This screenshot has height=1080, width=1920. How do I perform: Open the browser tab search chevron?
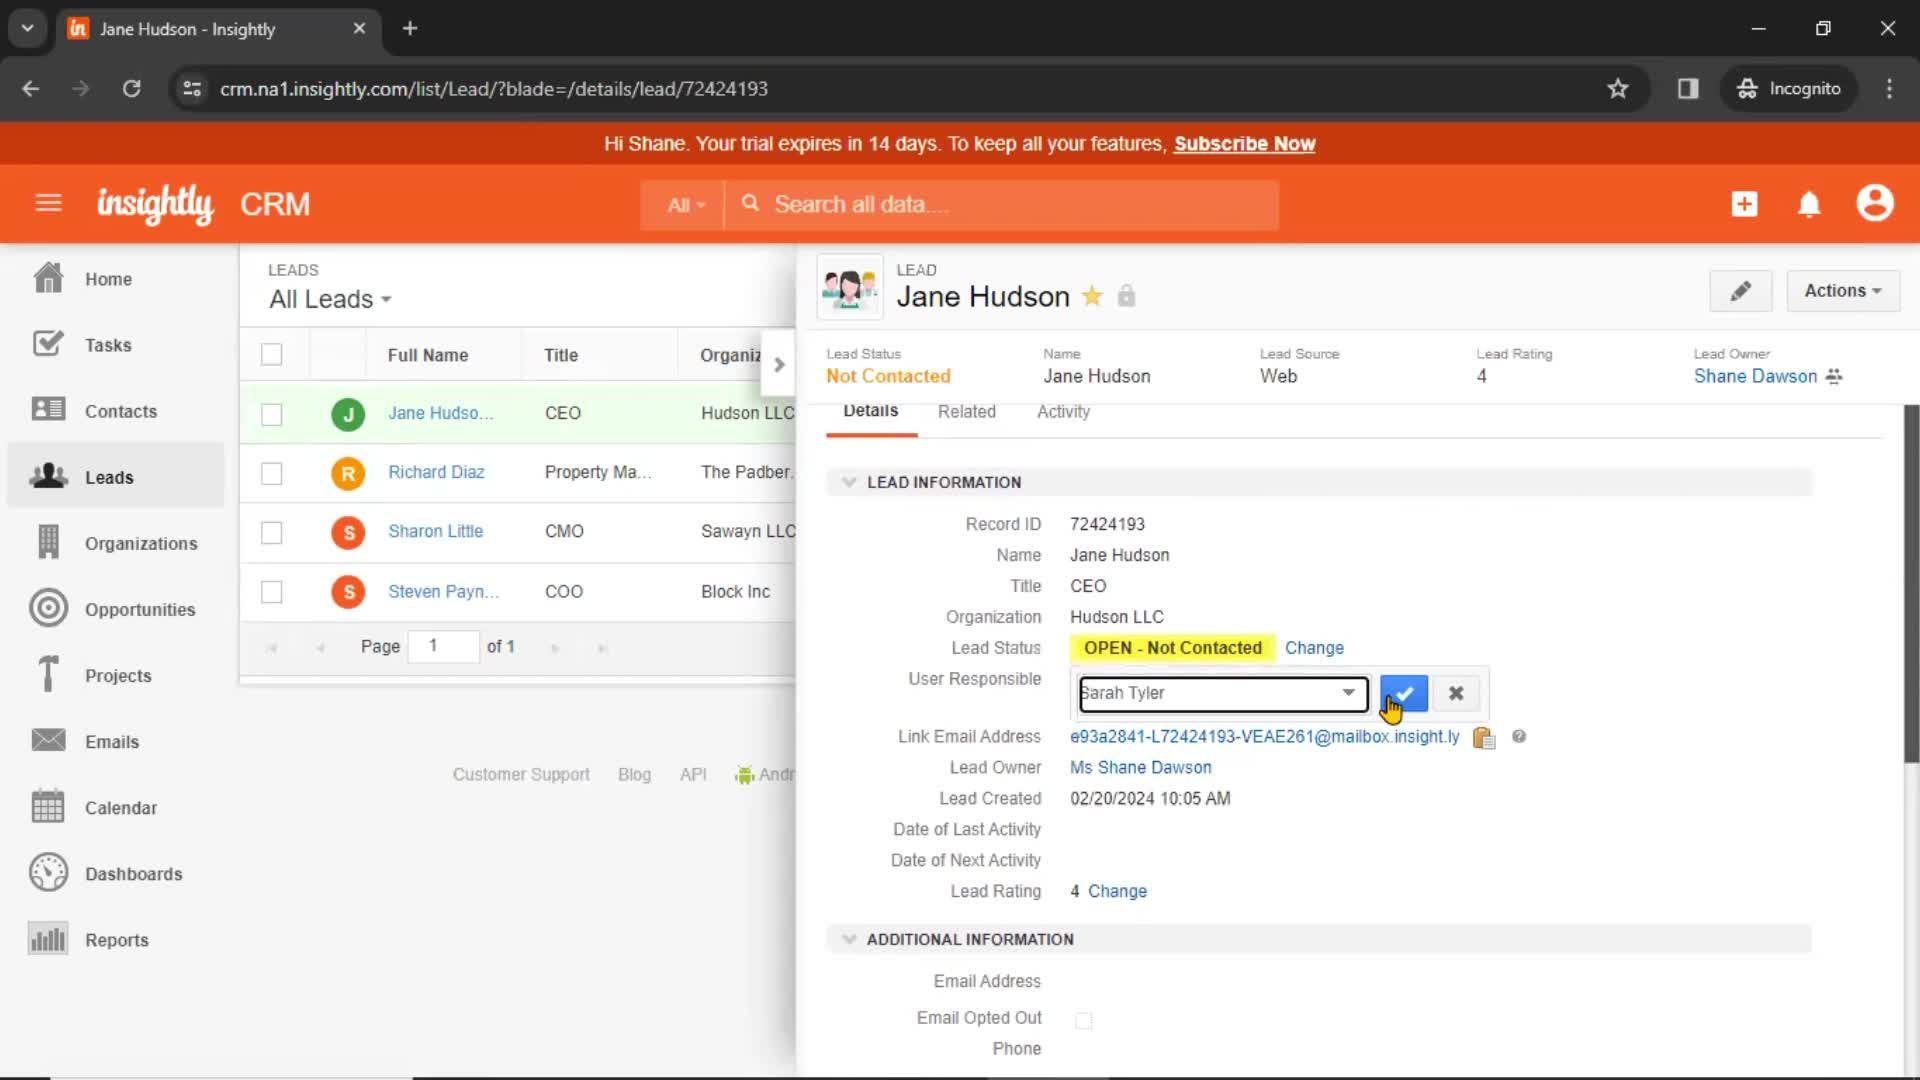[x=28, y=28]
